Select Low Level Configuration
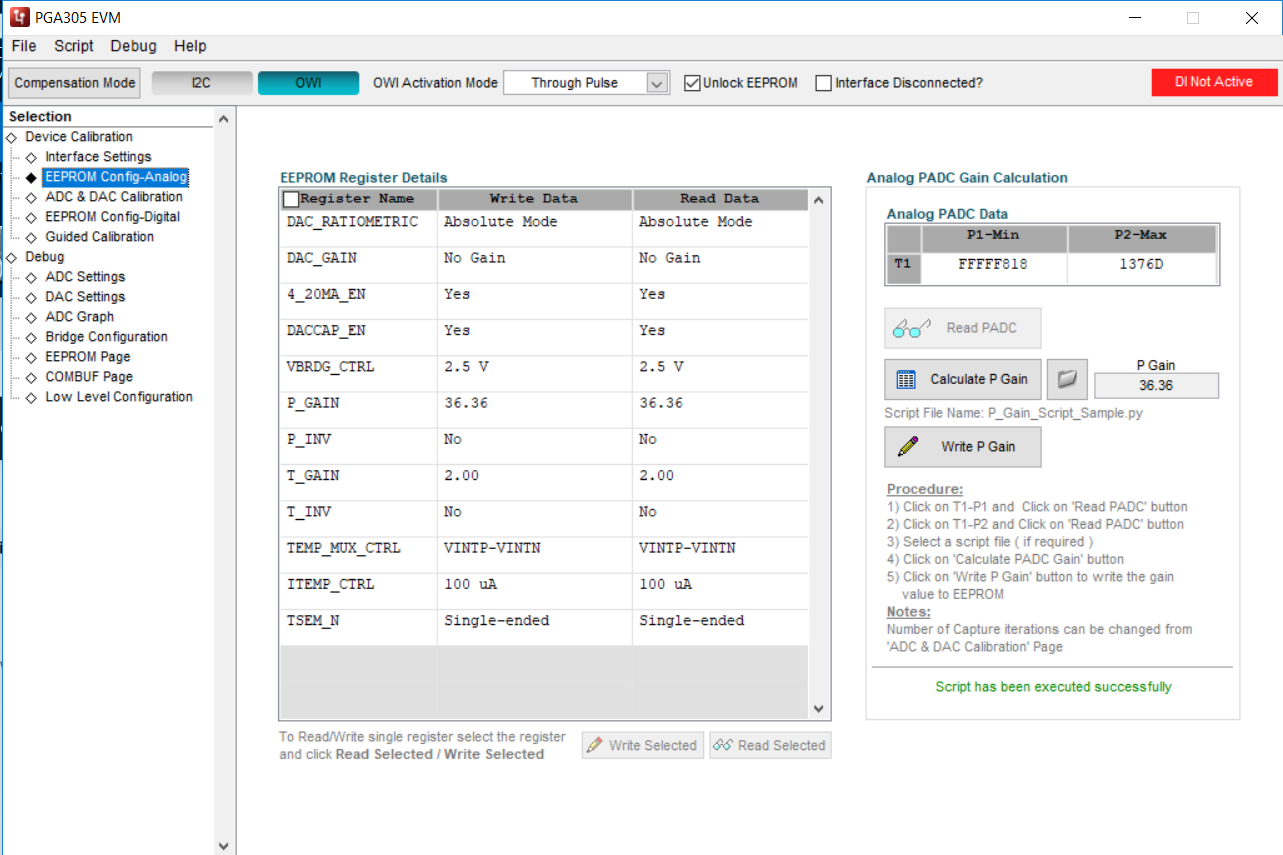This screenshot has height=855, width=1283. pos(119,397)
